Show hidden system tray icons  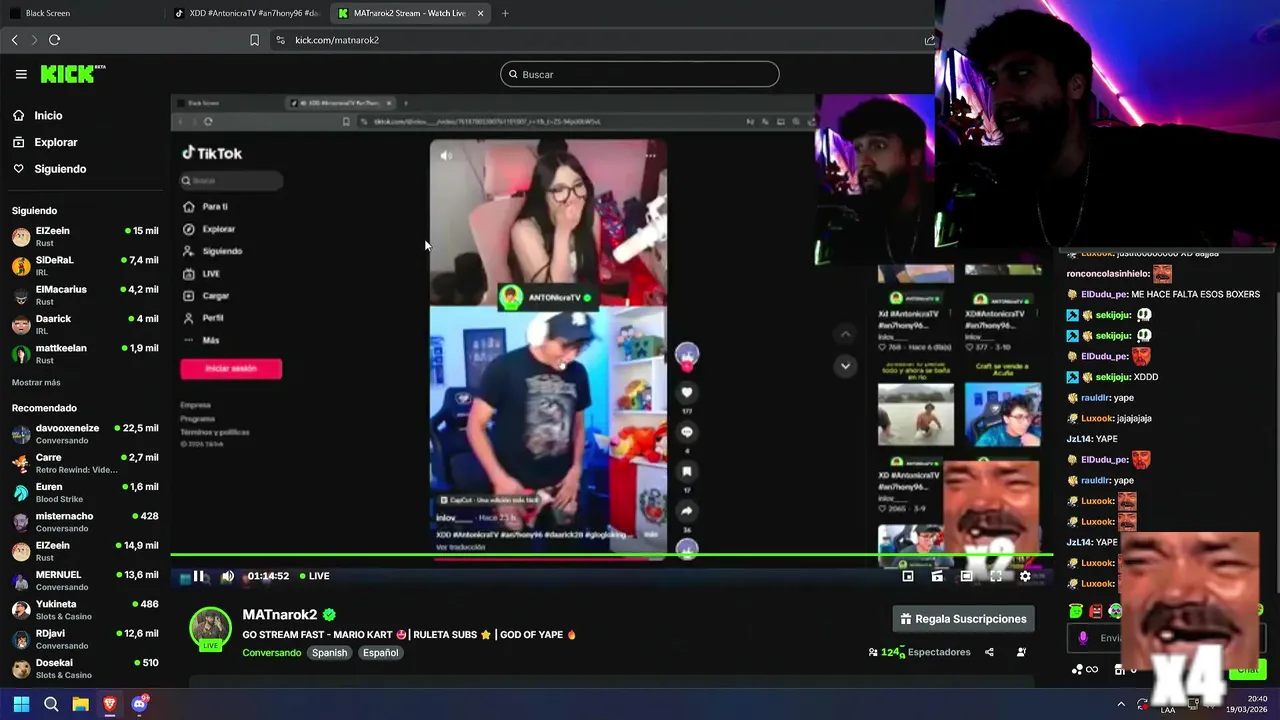[1121, 704]
